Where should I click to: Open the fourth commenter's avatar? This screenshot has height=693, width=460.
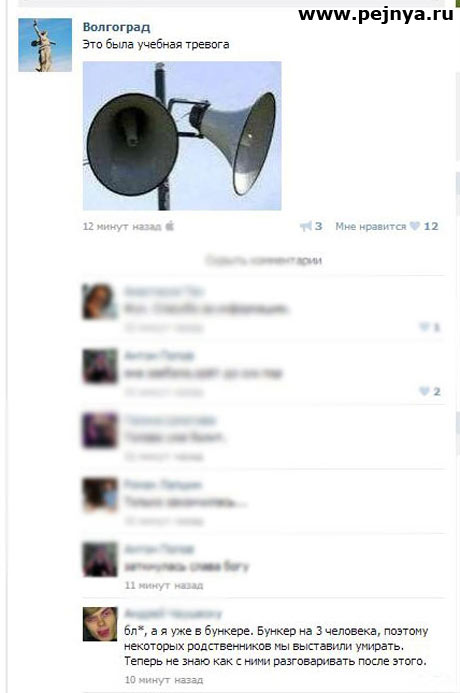click(x=100, y=495)
